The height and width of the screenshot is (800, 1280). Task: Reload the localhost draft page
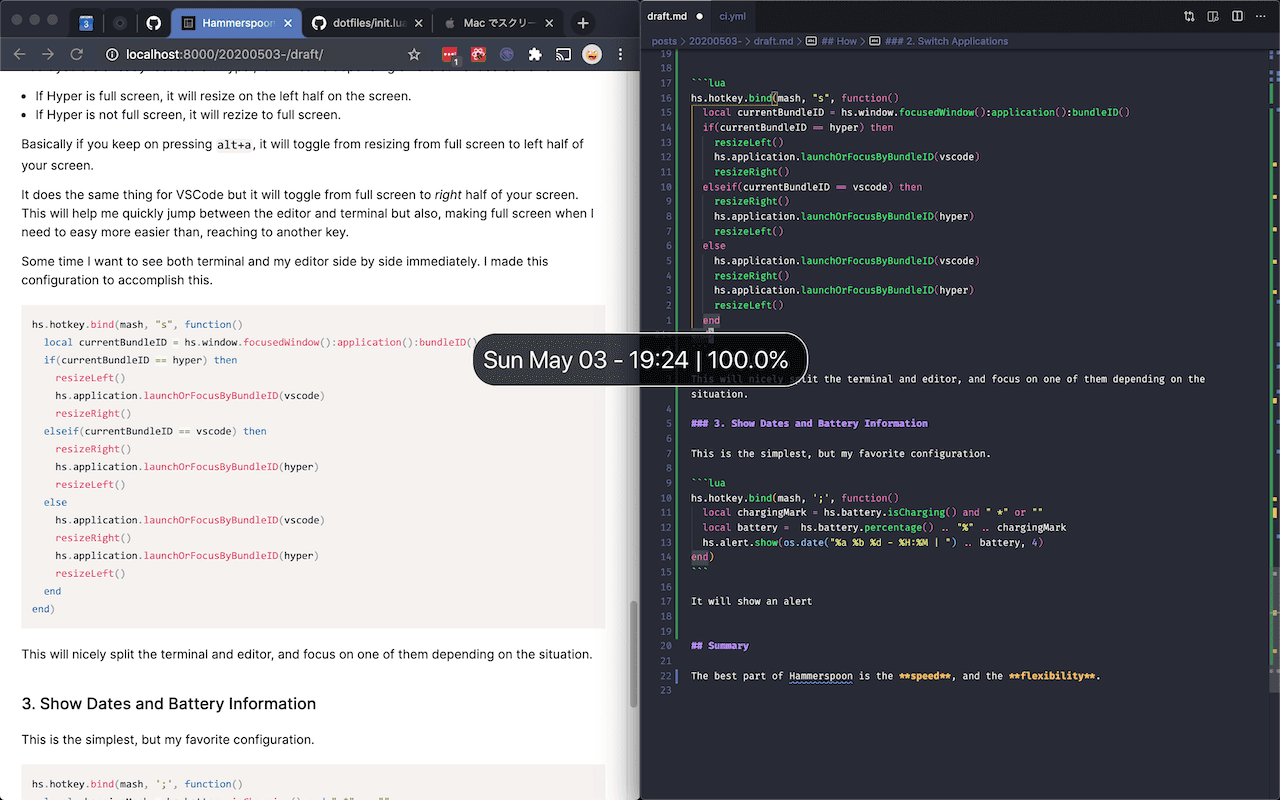click(76, 54)
